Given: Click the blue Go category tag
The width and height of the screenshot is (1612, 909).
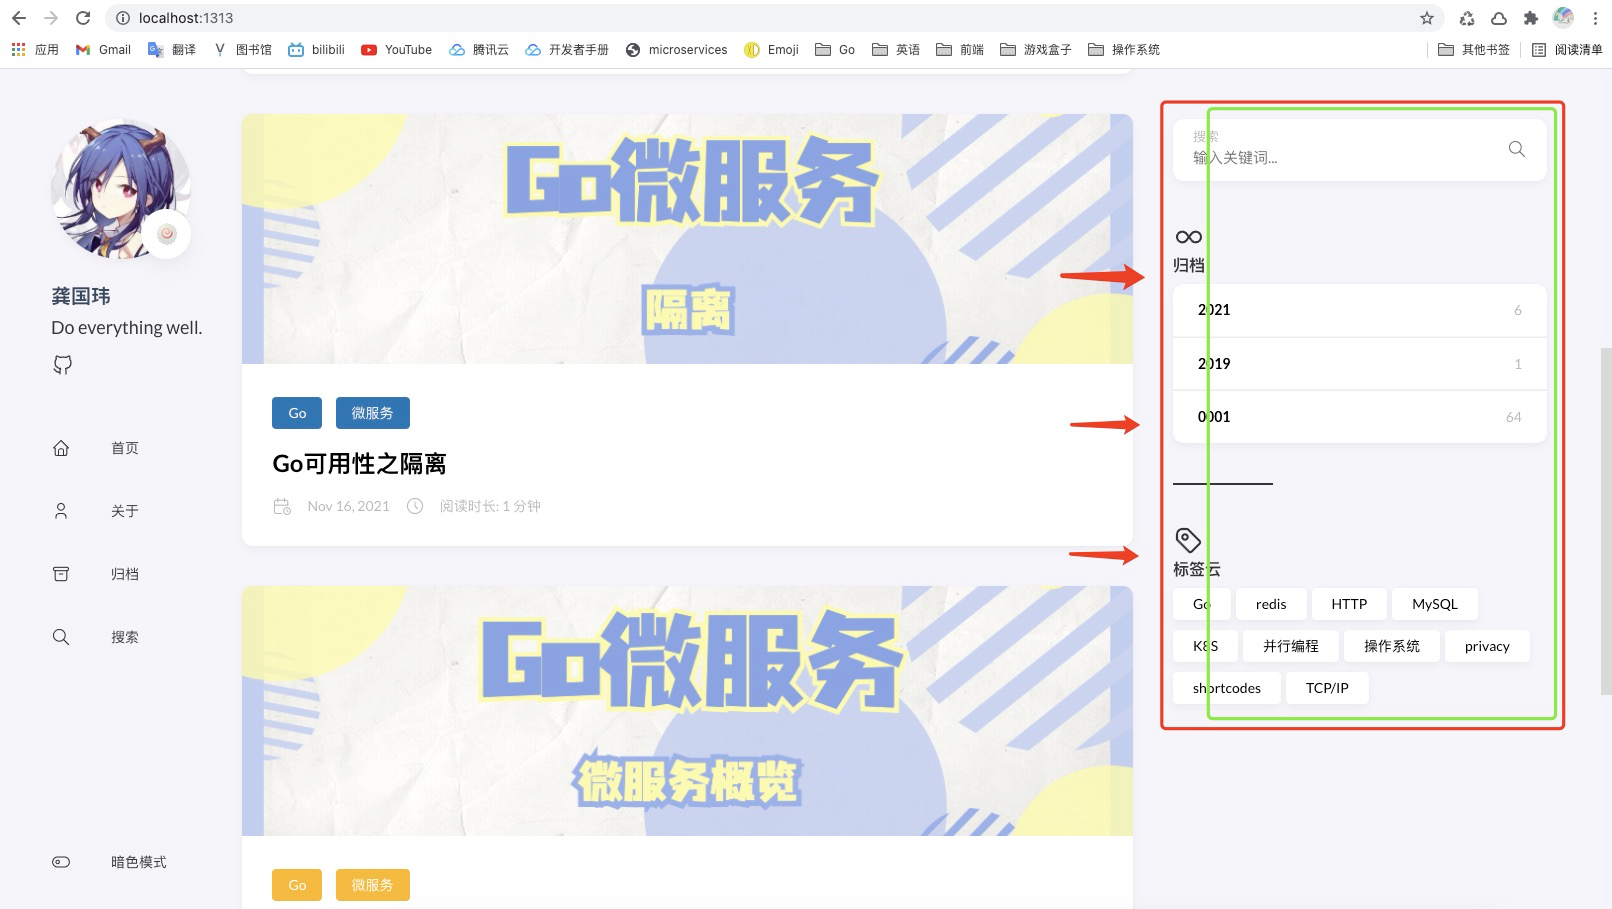Looking at the screenshot, I should tap(297, 413).
